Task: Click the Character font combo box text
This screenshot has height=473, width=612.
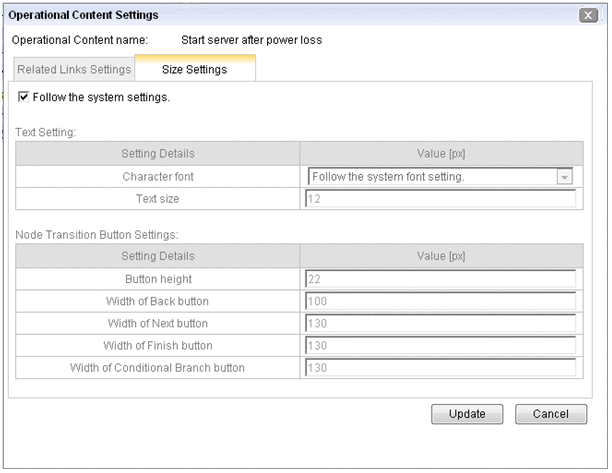Action: tap(430, 177)
